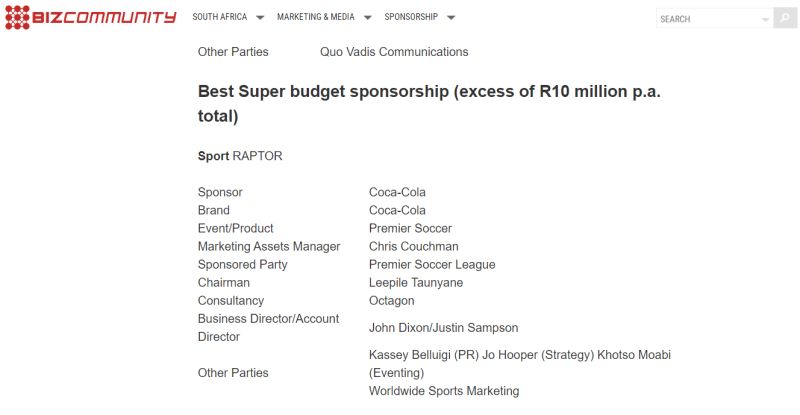Click the Worldwide Sports Marketing text
Image resolution: width=800 pixels, height=415 pixels.
[444, 391]
